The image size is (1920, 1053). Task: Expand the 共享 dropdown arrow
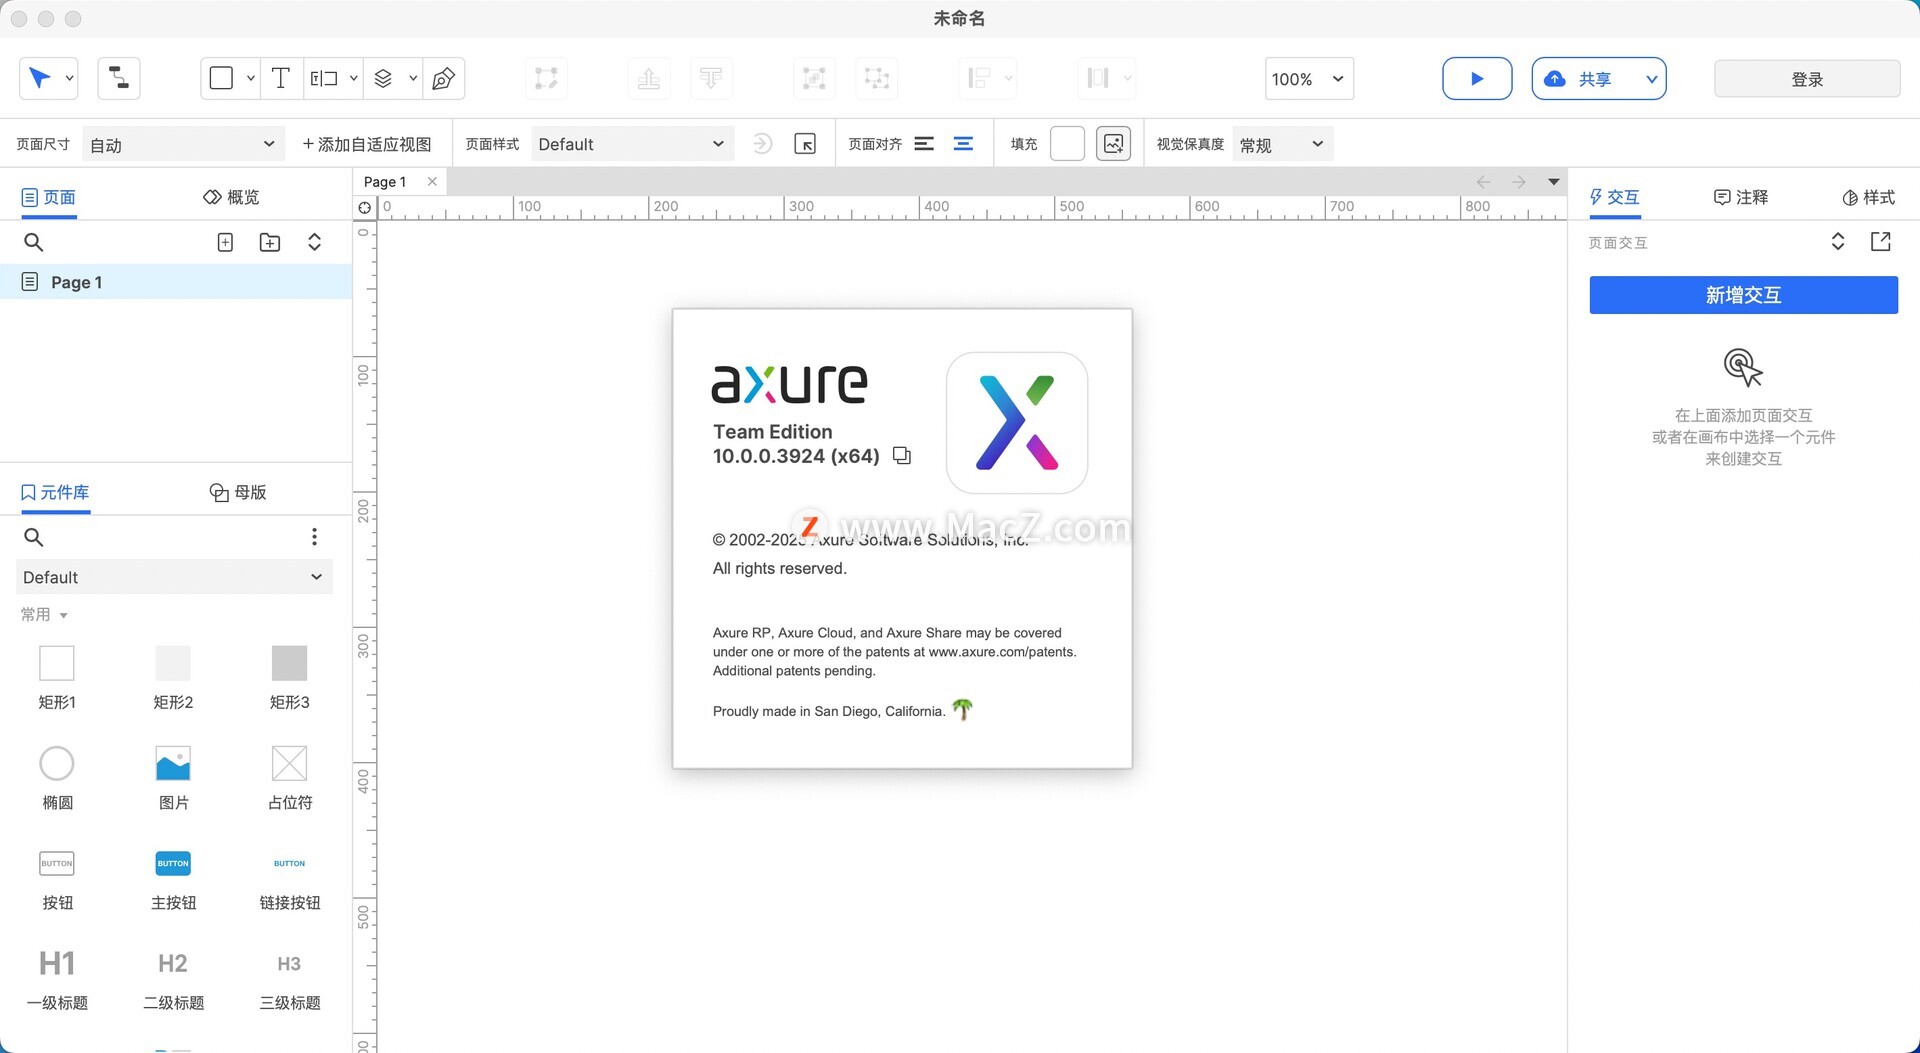1651,79
